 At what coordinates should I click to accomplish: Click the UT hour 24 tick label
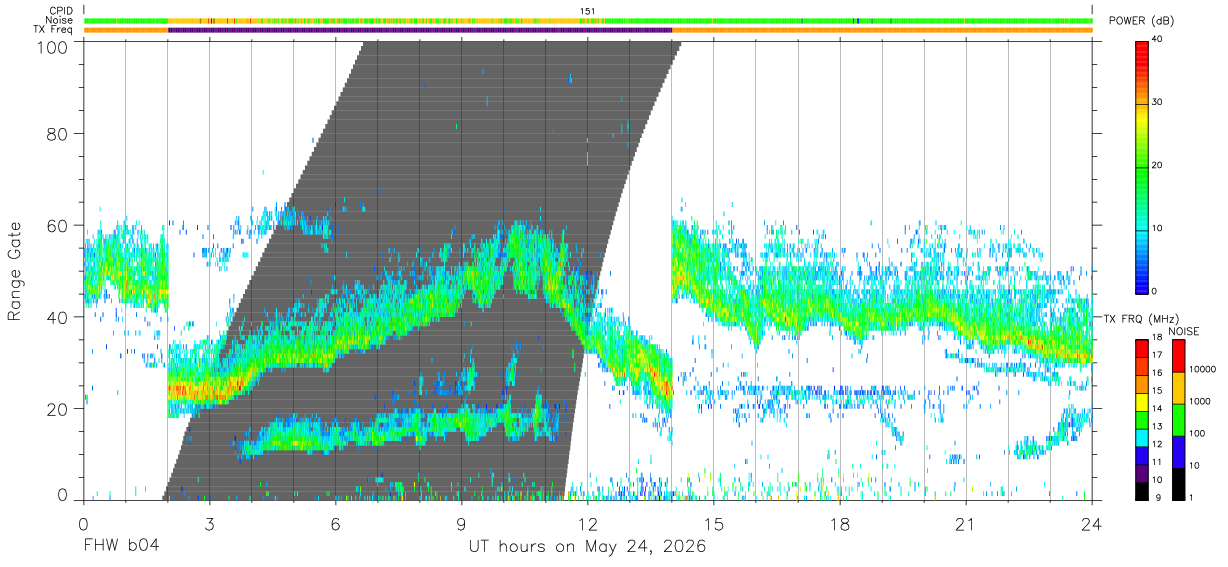(1092, 523)
